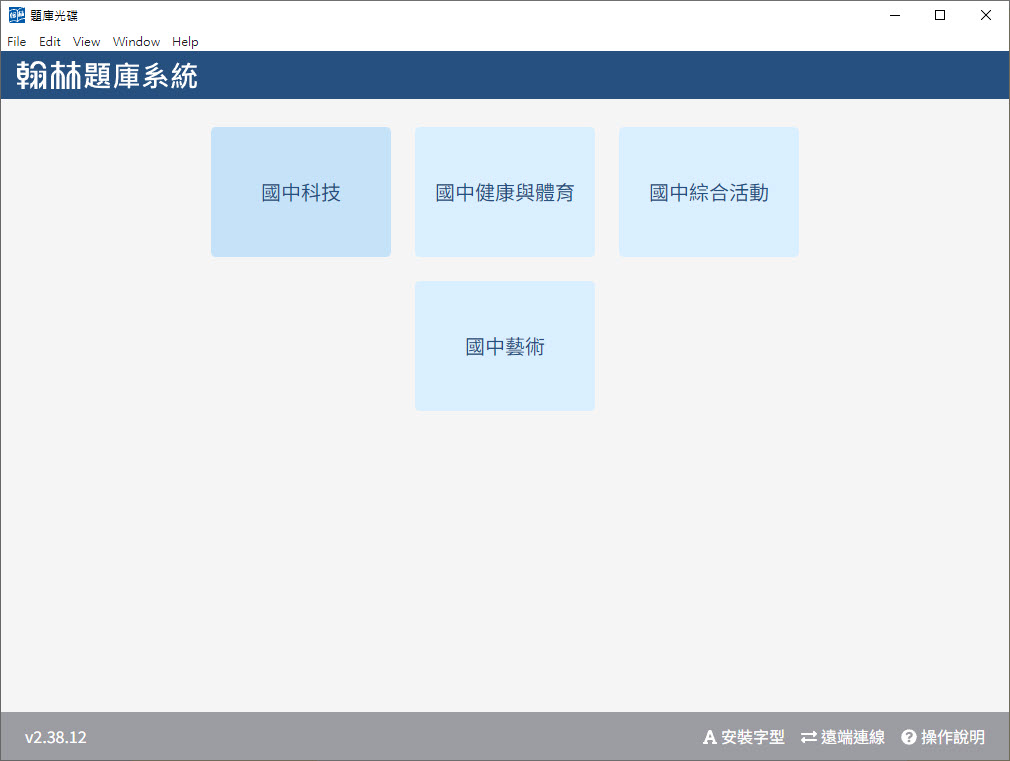
Task: Click the 翰林題庫系統 header title
Action: click(x=107, y=75)
